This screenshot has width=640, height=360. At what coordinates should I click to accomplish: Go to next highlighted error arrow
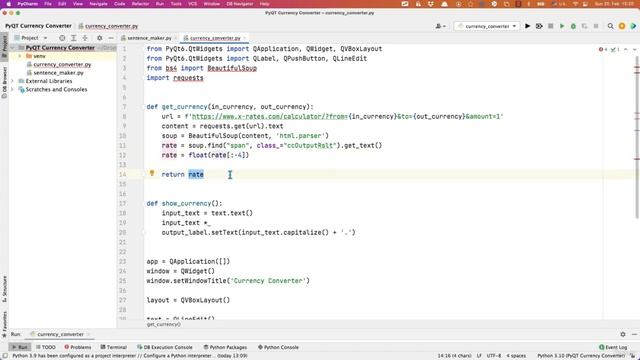coord(634,49)
